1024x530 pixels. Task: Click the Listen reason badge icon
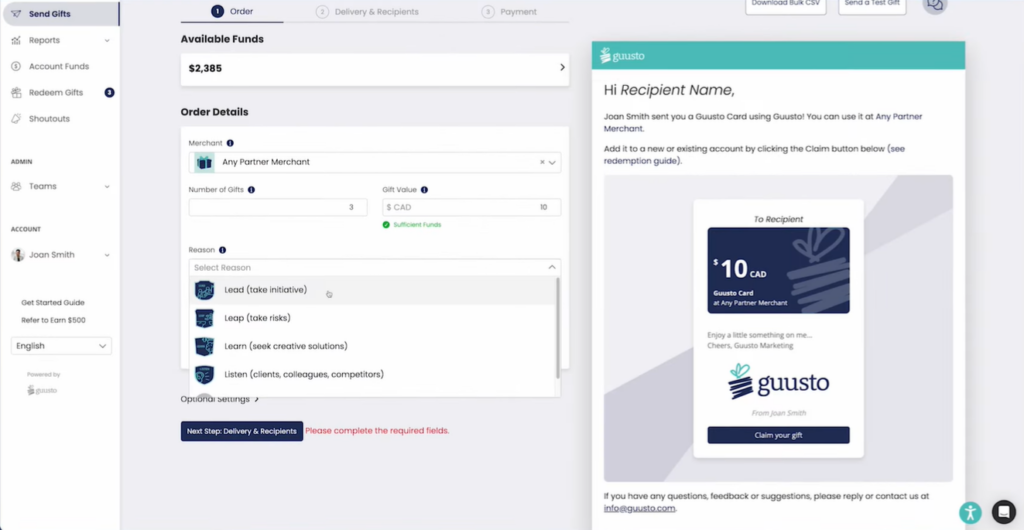pos(204,375)
